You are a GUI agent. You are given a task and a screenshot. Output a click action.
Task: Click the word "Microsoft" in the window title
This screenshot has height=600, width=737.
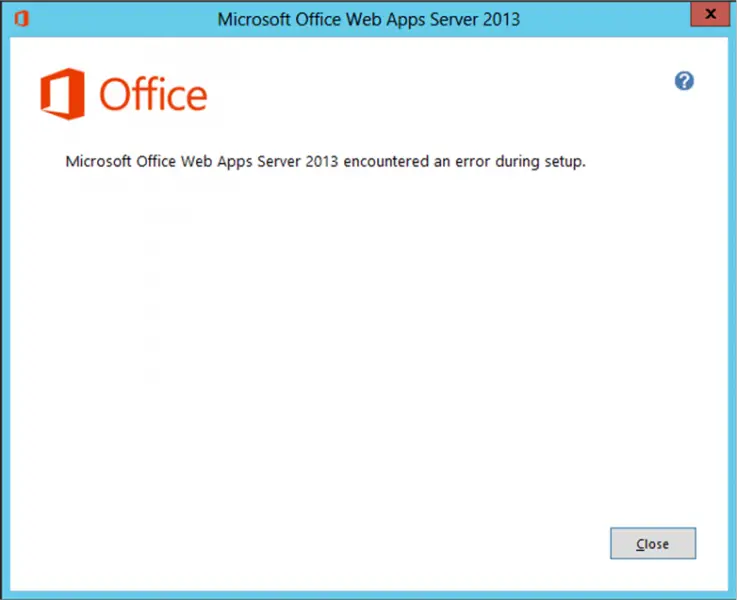click(x=254, y=19)
